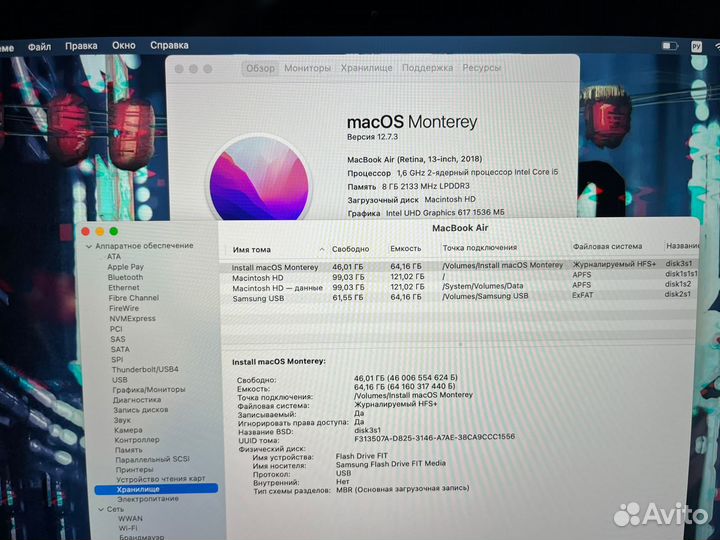
Task: Click the РУ input language icon
Action: point(696,46)
